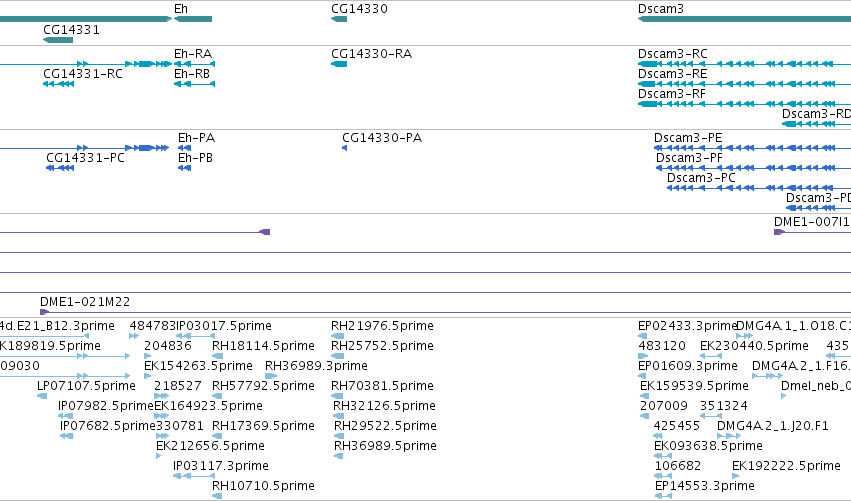The image size is (851, 501).
Task: Click the EP01609.3prime EST label
Action: [687, 366]
